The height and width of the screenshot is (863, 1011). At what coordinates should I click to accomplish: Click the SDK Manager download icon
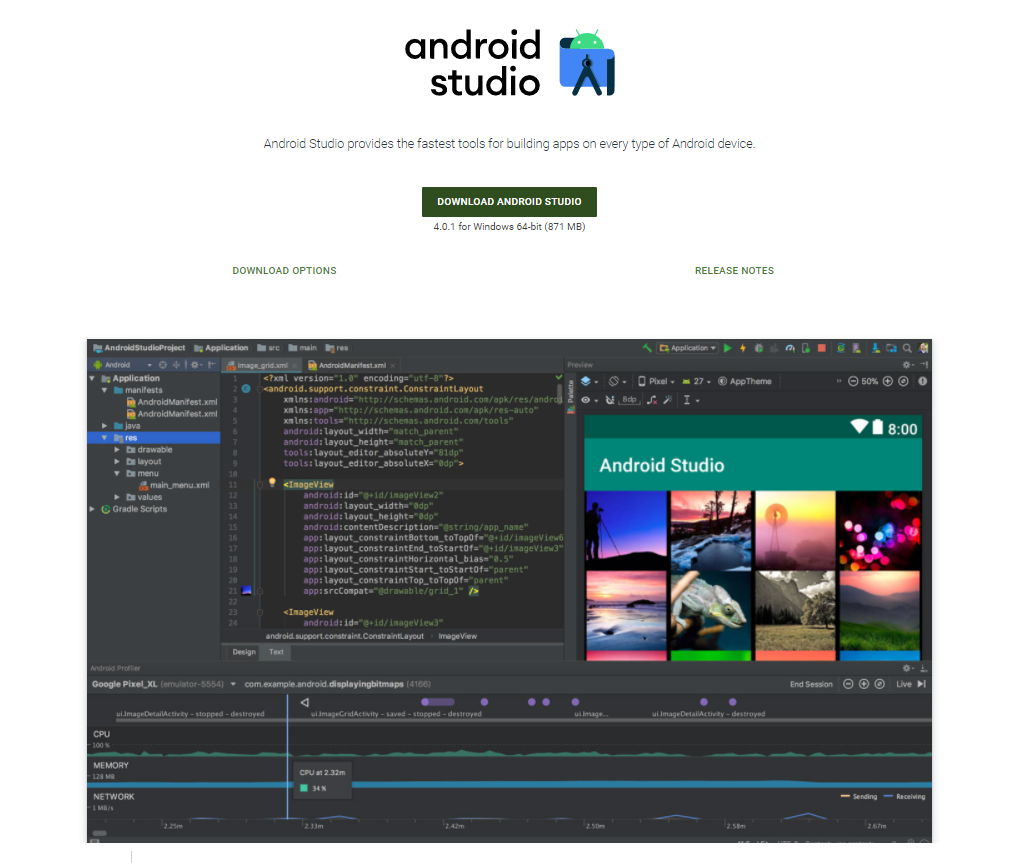coord(876,348)
